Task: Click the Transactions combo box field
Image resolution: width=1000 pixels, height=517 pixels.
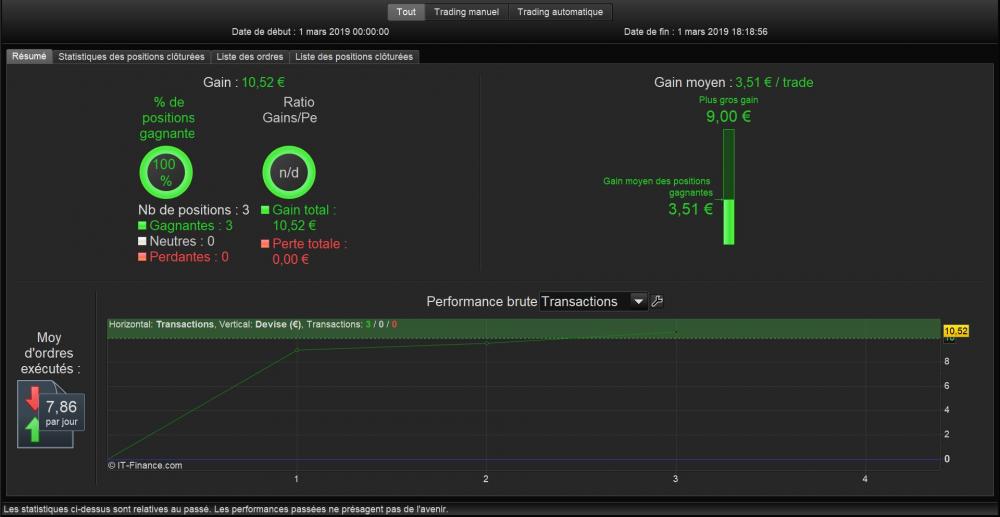Action: 594,302
